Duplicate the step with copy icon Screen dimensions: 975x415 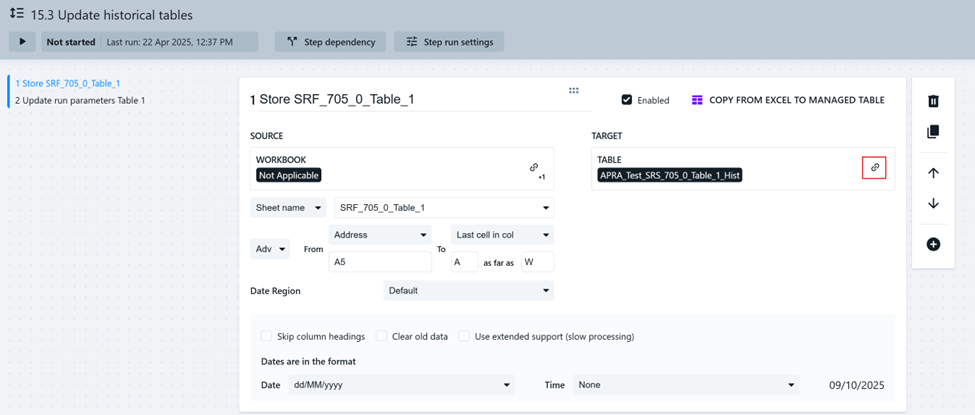pyautogui.click(x=933, y=132)
